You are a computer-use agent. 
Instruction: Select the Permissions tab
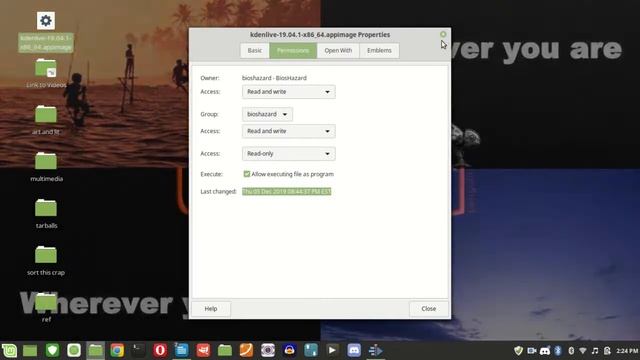(x=293, y=51)
